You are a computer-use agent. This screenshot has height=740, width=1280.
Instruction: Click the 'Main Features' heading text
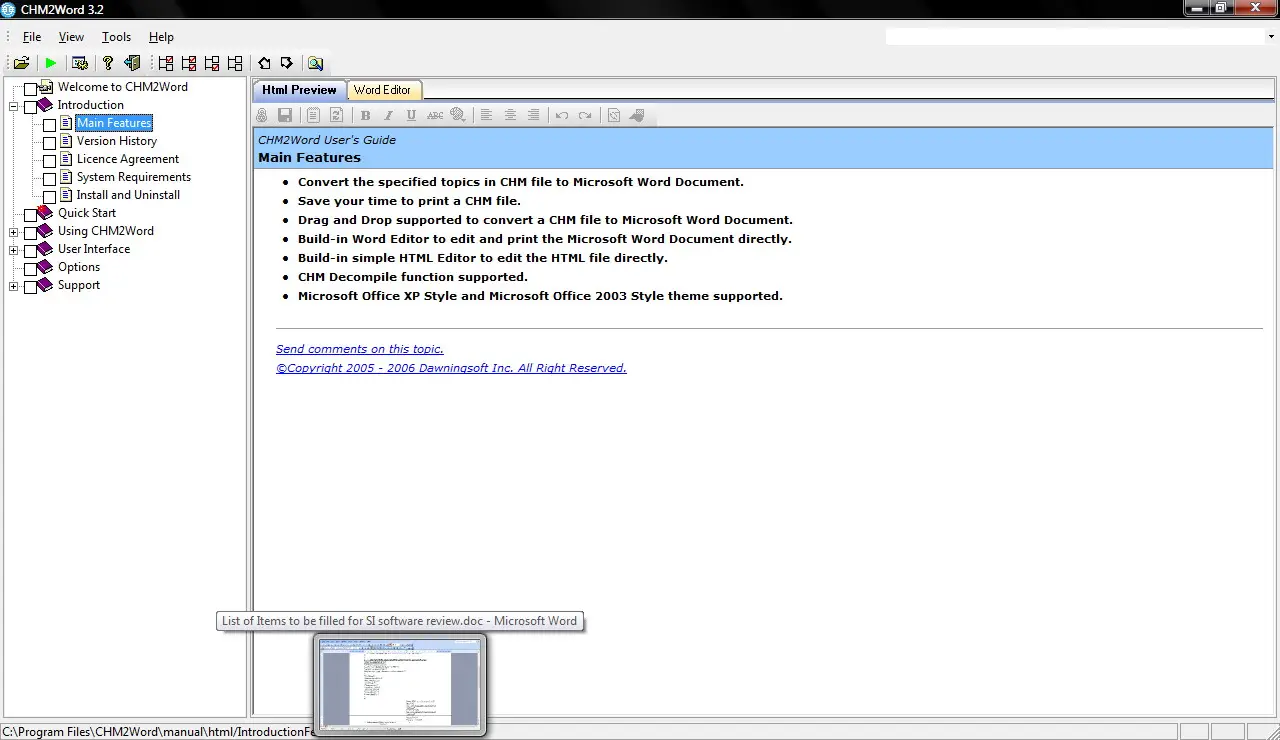(309, 158)
